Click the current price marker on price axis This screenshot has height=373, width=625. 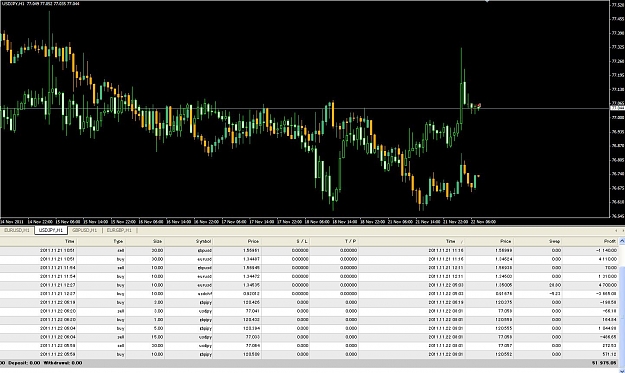tap(617, 108)
